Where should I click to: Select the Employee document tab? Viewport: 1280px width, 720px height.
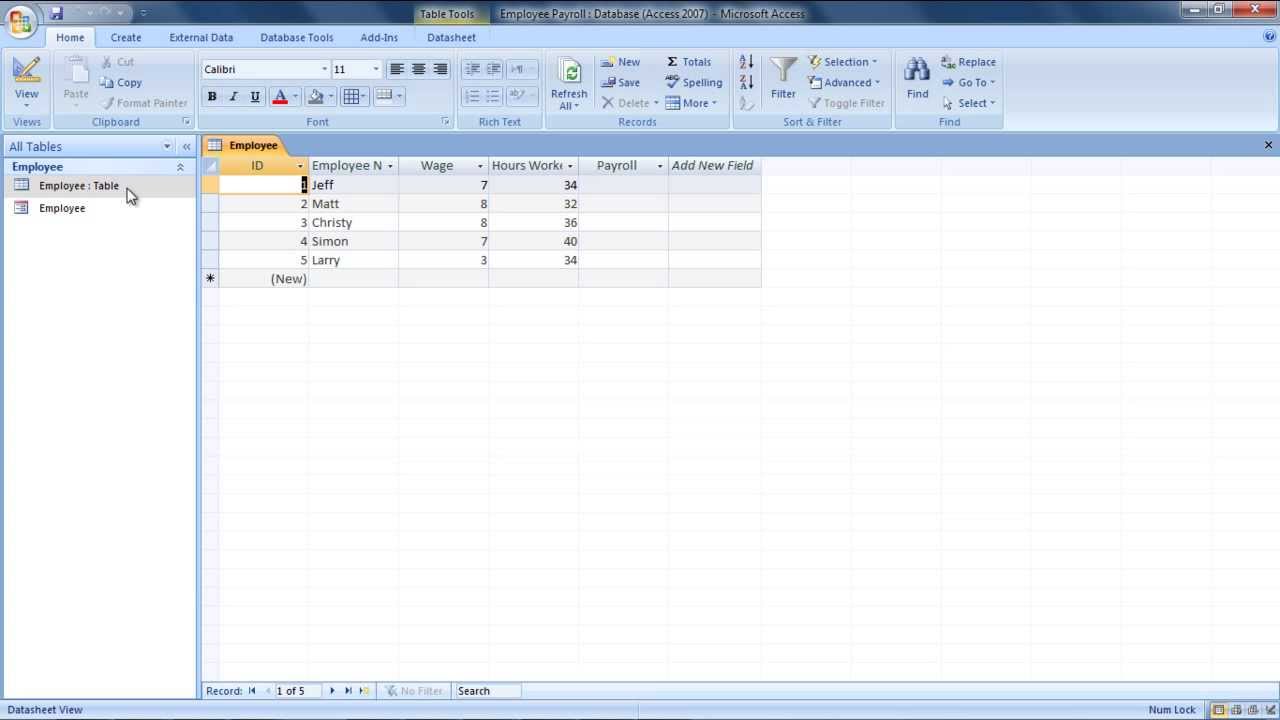[245, 145]
